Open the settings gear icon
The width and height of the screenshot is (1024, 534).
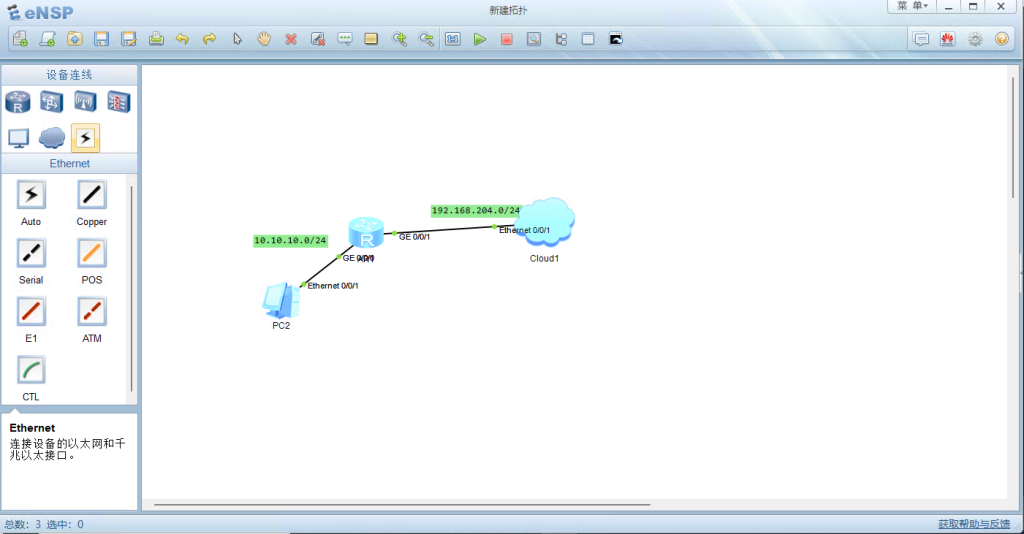point(975,39)
